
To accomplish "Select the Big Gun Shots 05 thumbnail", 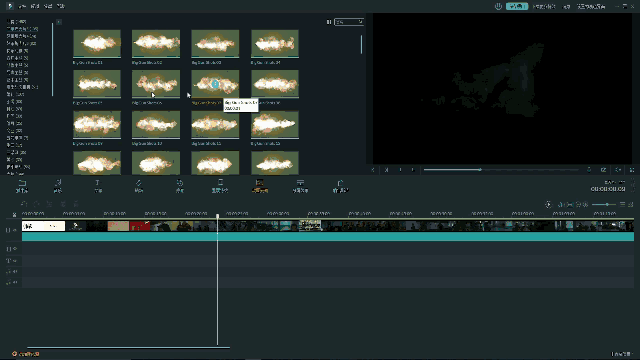I will [x=97, y=84].
